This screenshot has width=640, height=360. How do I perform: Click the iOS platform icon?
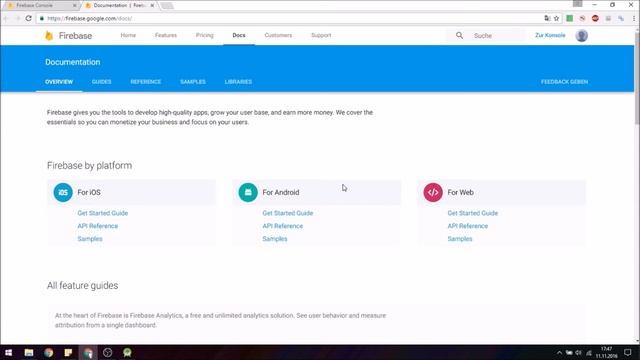click(63, 192)
